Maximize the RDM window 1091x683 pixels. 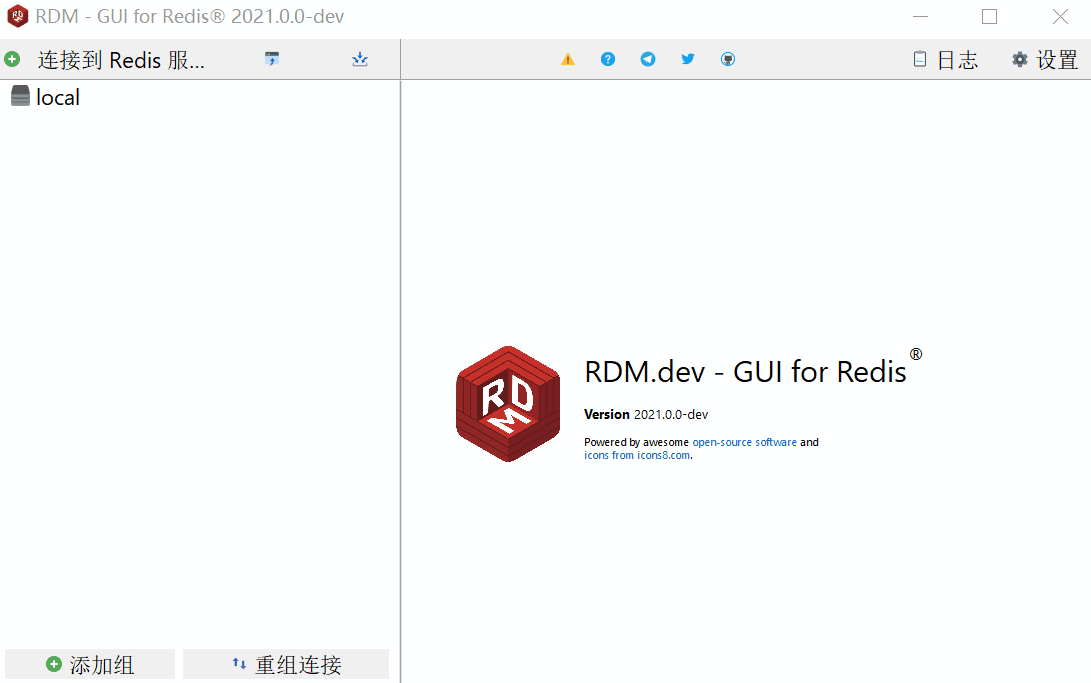989,17
